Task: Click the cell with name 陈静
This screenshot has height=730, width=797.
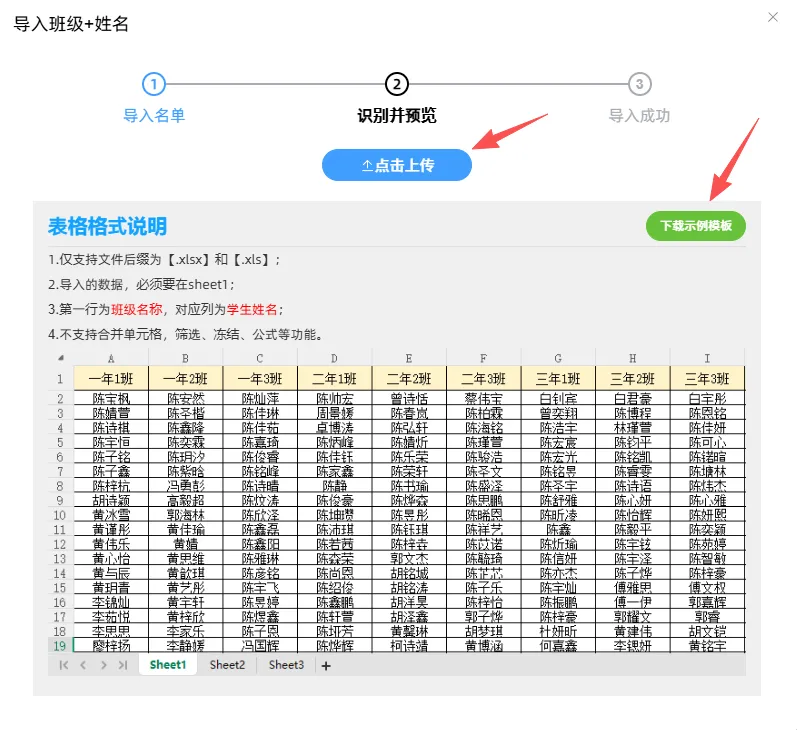Action: [x=334, y=485]
